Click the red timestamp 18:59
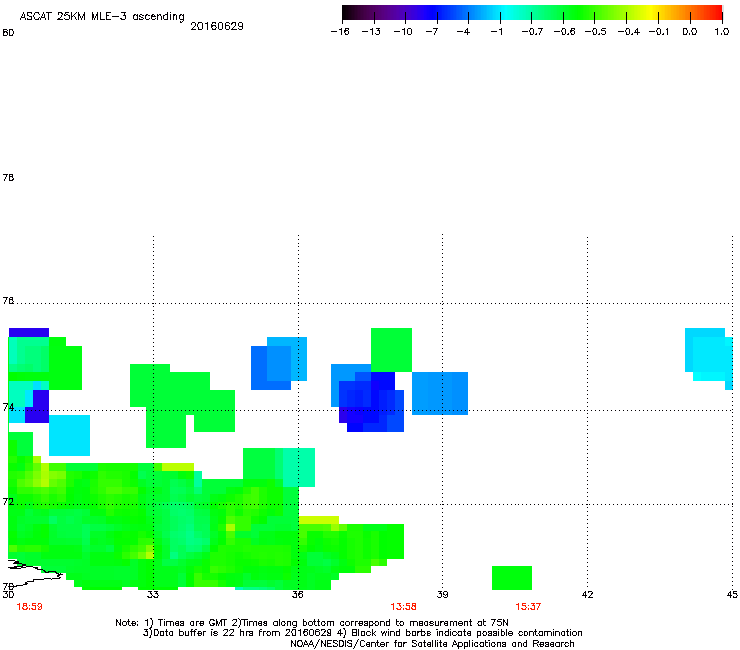Image resolution: width=740 pixels, height=650 pixels. click(29, 607)
